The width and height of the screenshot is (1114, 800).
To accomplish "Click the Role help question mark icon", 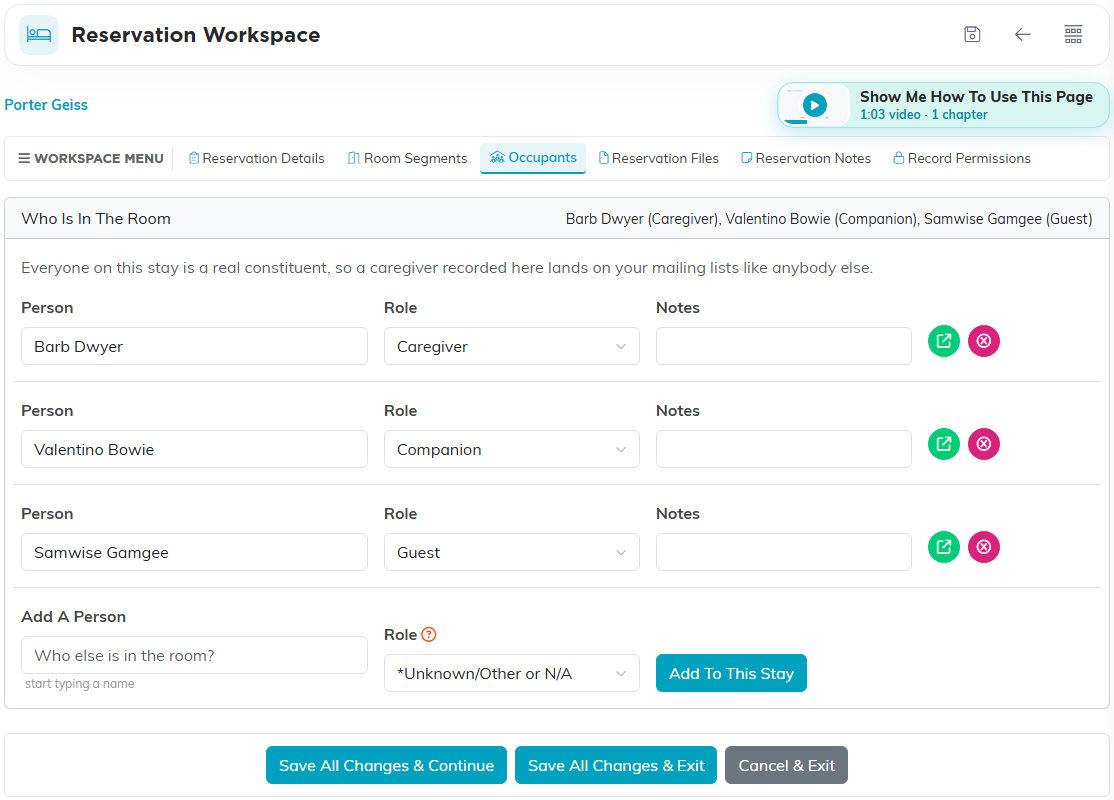I will tap(428, 634).
